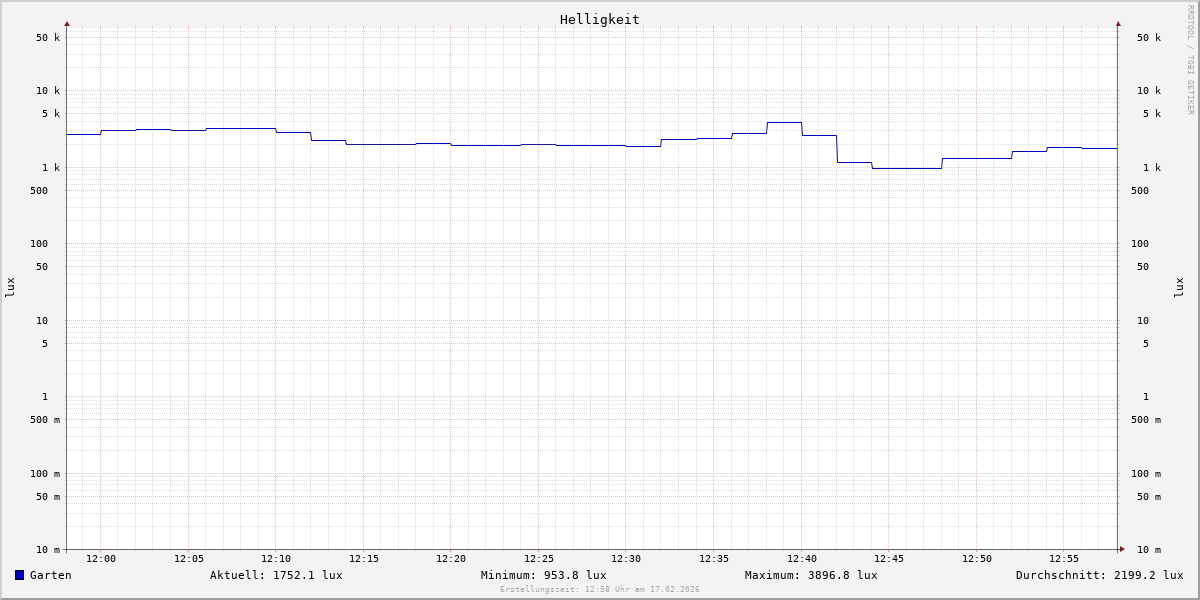Click the right axis 10 m label

pyautogui.click(x=1149, y=550)
